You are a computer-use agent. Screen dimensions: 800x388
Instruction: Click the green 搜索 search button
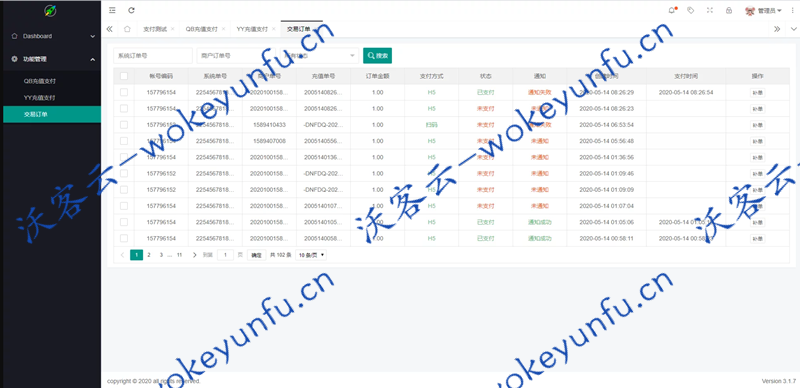378,56
